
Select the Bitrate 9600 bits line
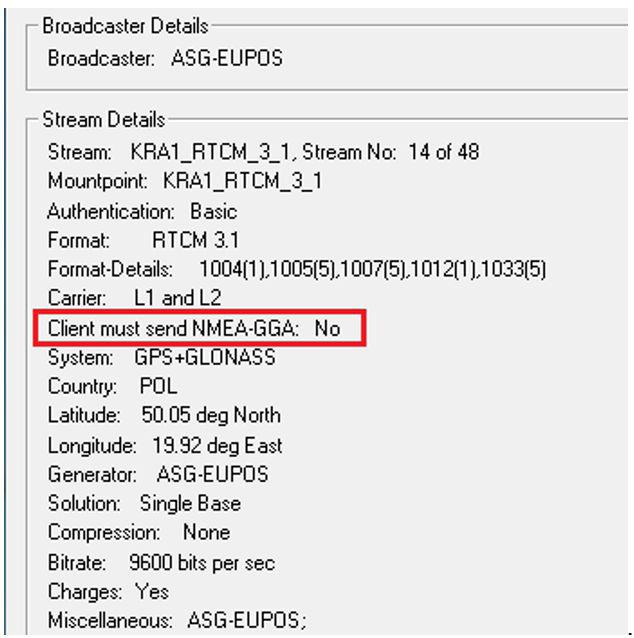pyautogui.click(x=161, y=562)
